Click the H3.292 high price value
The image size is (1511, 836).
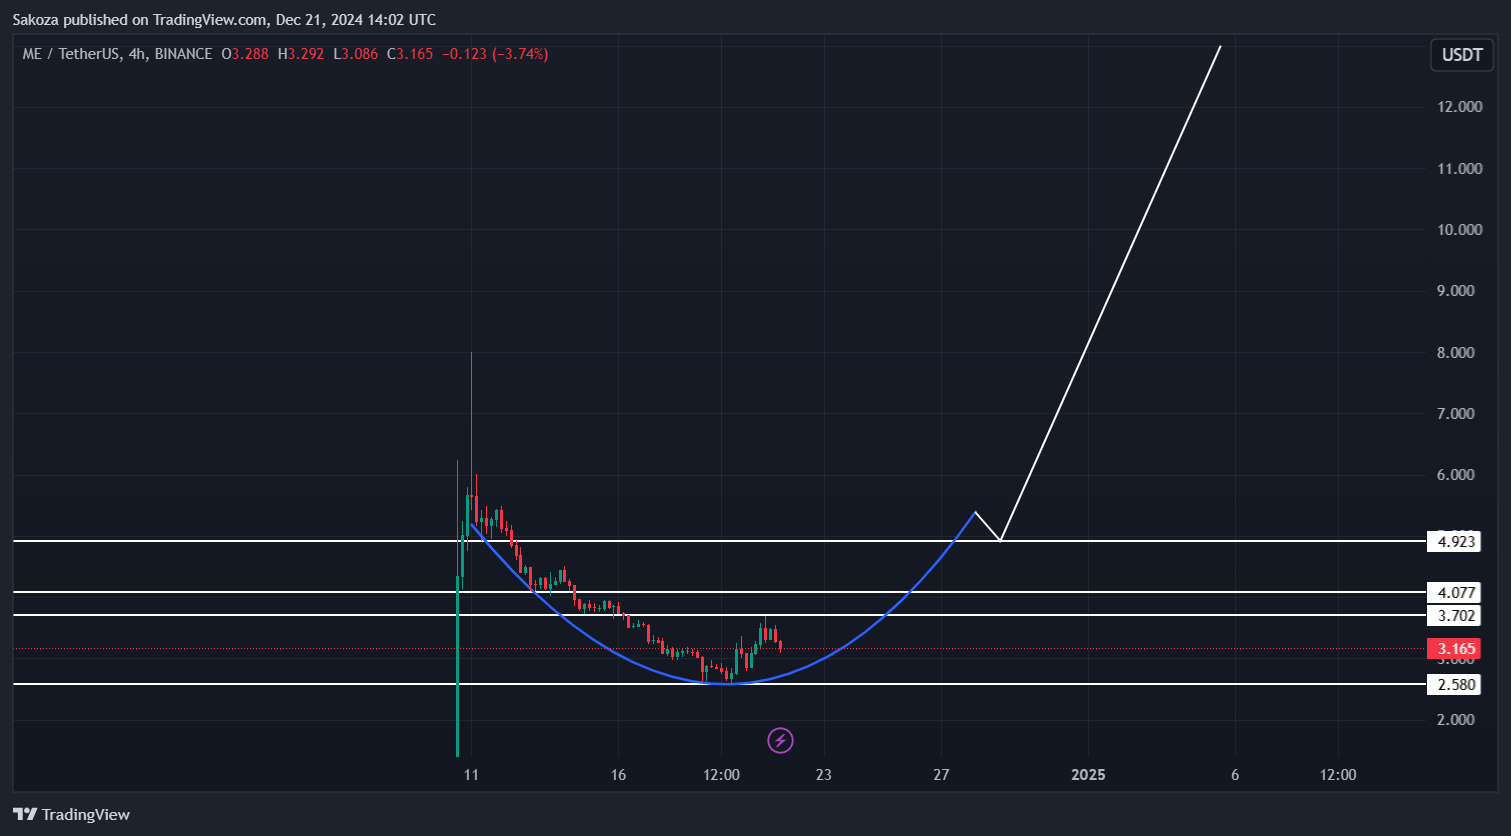[x=301, y=54]
